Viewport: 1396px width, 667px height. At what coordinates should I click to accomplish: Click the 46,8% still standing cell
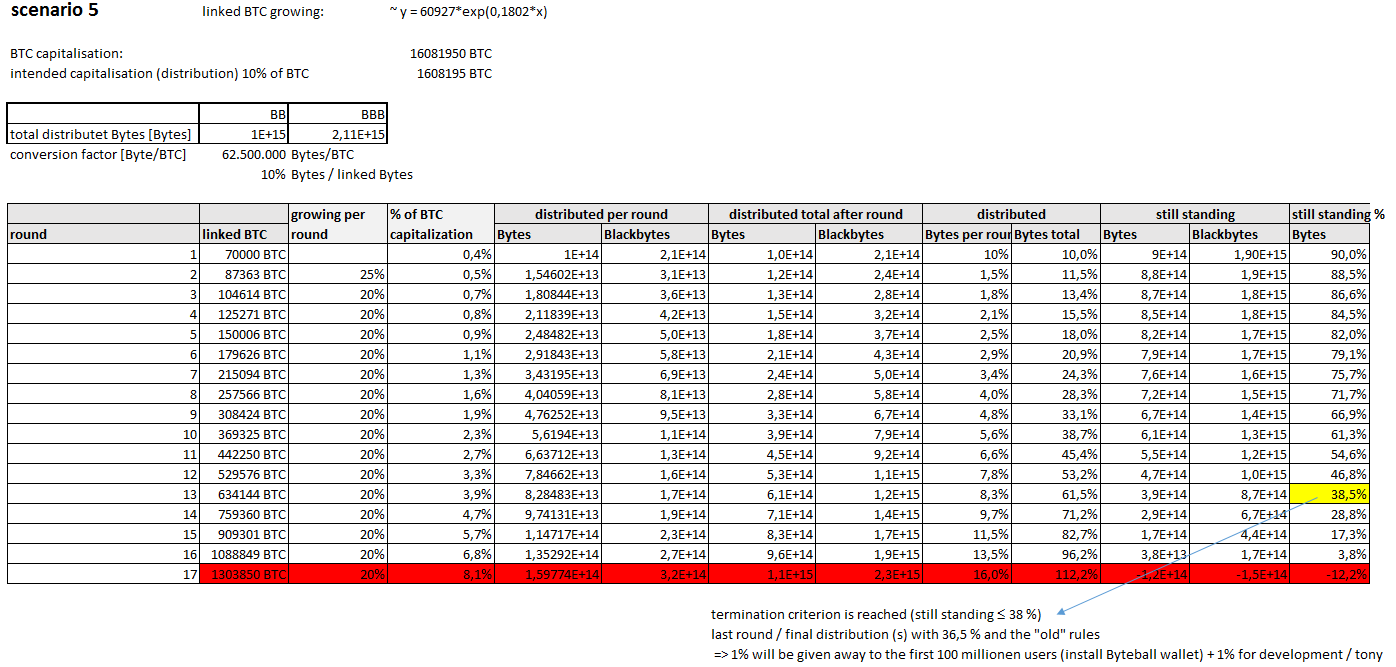click(x=1329, y=474)
